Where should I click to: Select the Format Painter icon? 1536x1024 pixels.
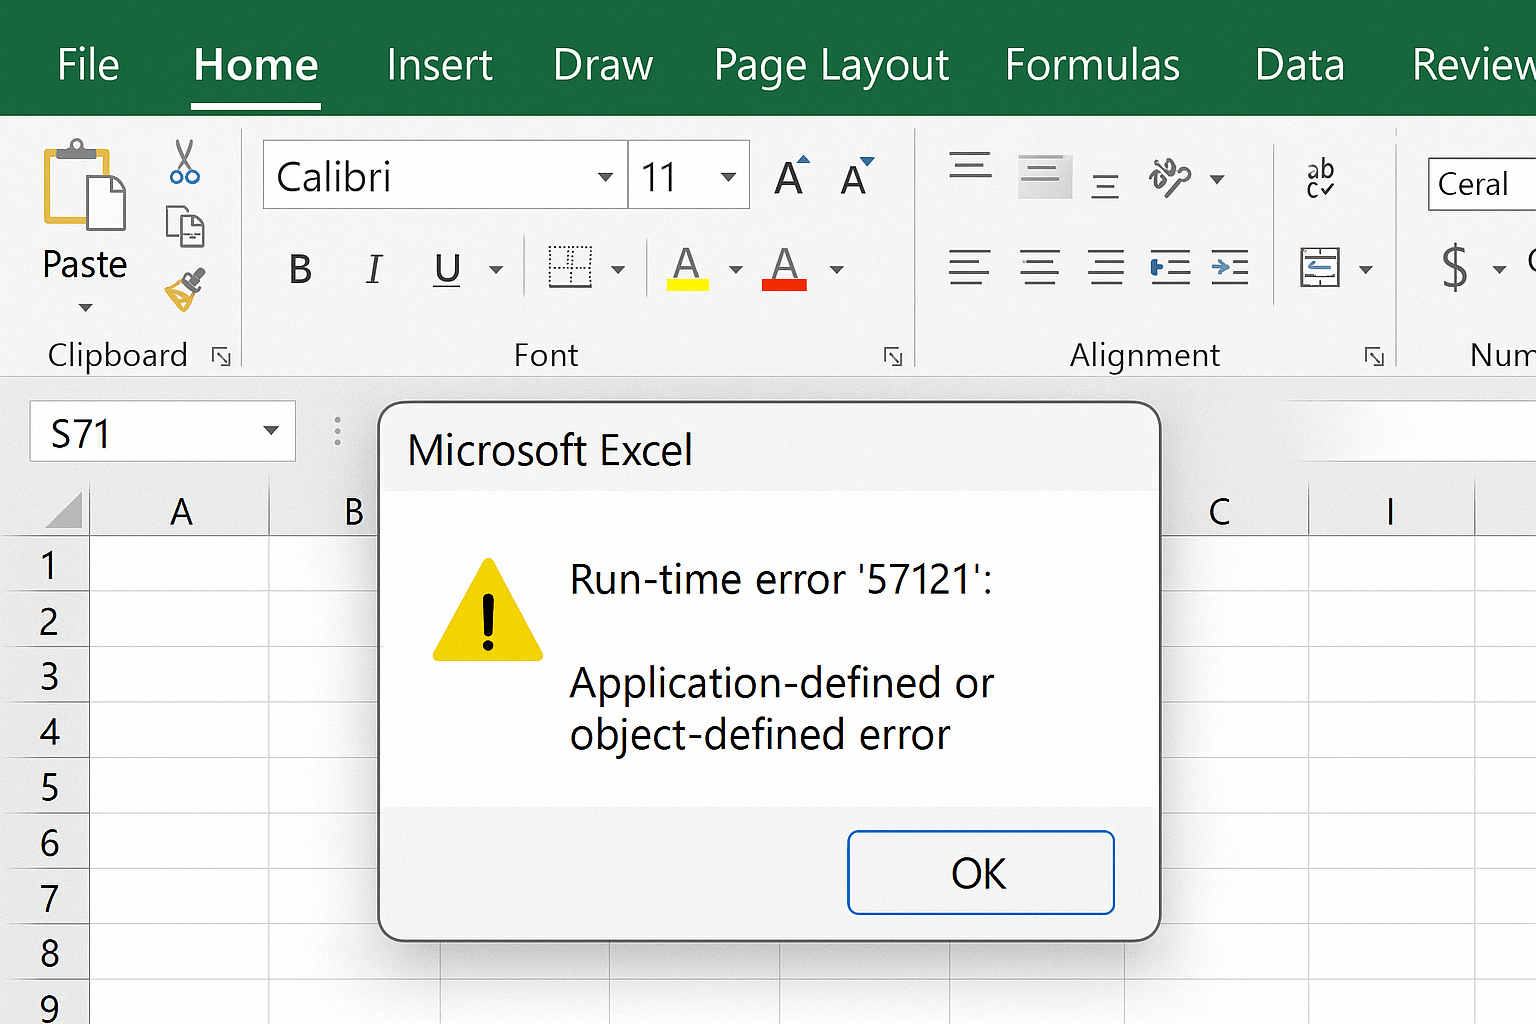click(x=183, y=290)
